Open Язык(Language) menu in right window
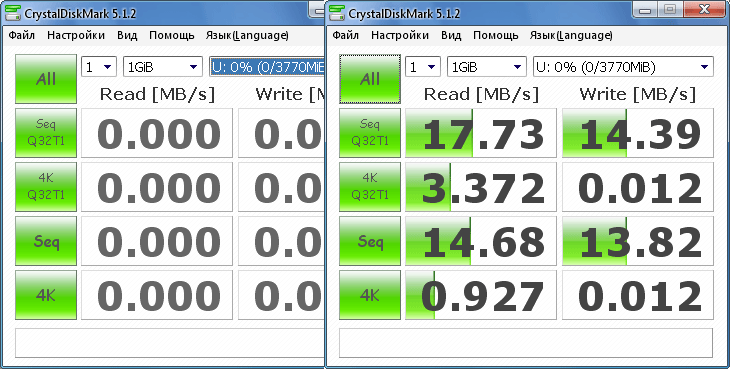Screen dimensions: 730x369 coord(571,35)
